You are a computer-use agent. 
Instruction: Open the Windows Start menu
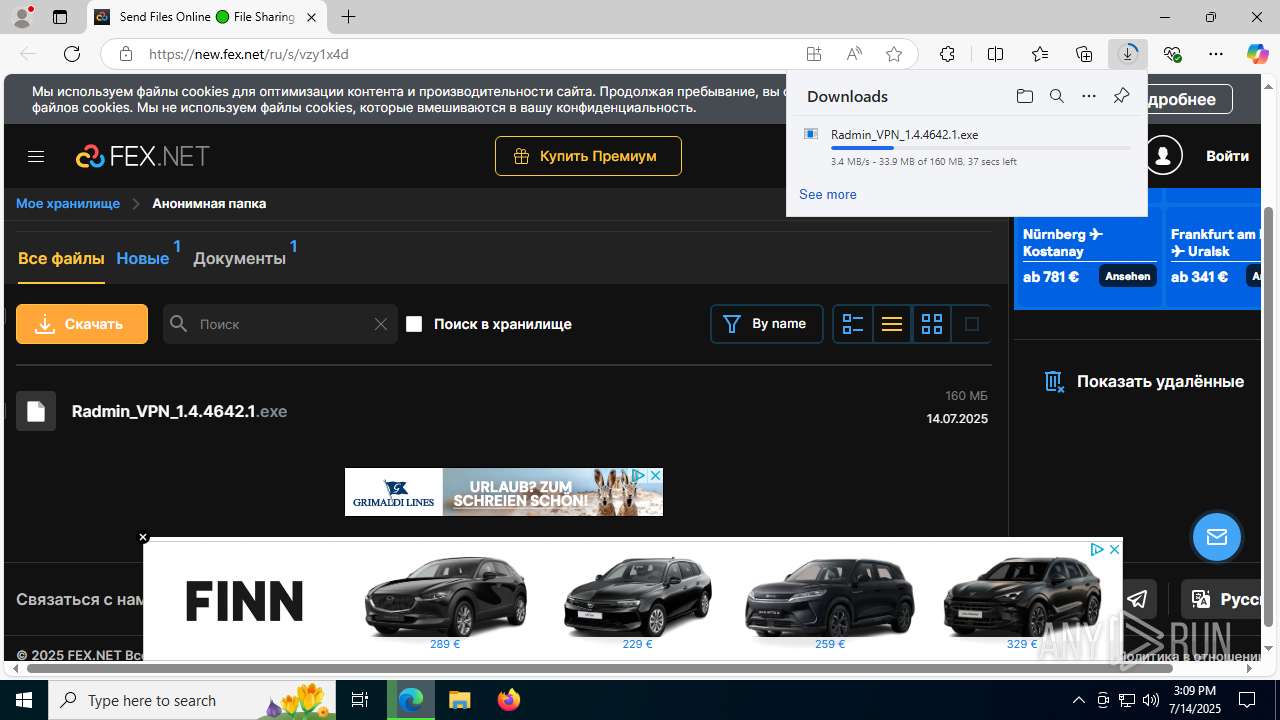(24, 700)
